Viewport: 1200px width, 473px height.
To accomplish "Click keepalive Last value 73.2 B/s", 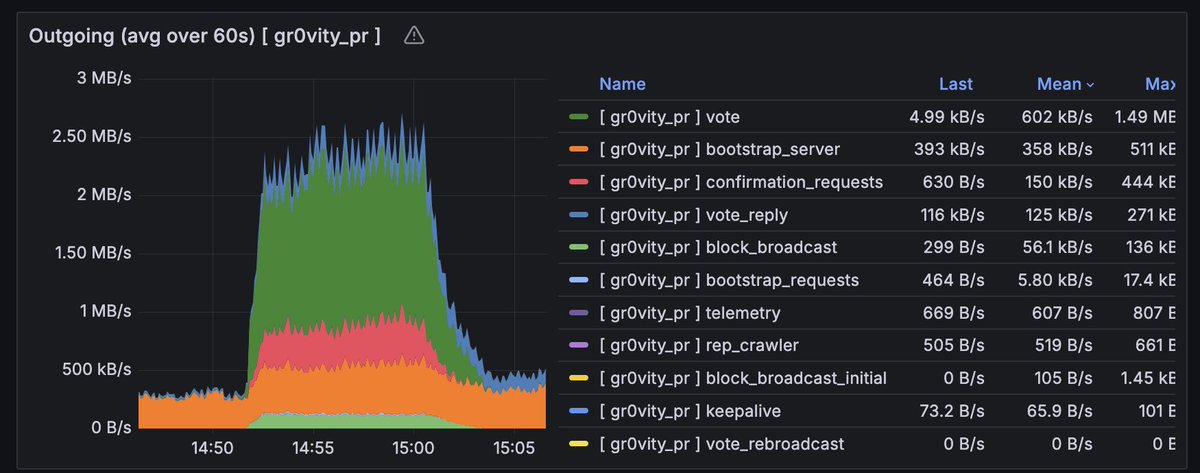I will pyautogui.click(x=951, y=411).
